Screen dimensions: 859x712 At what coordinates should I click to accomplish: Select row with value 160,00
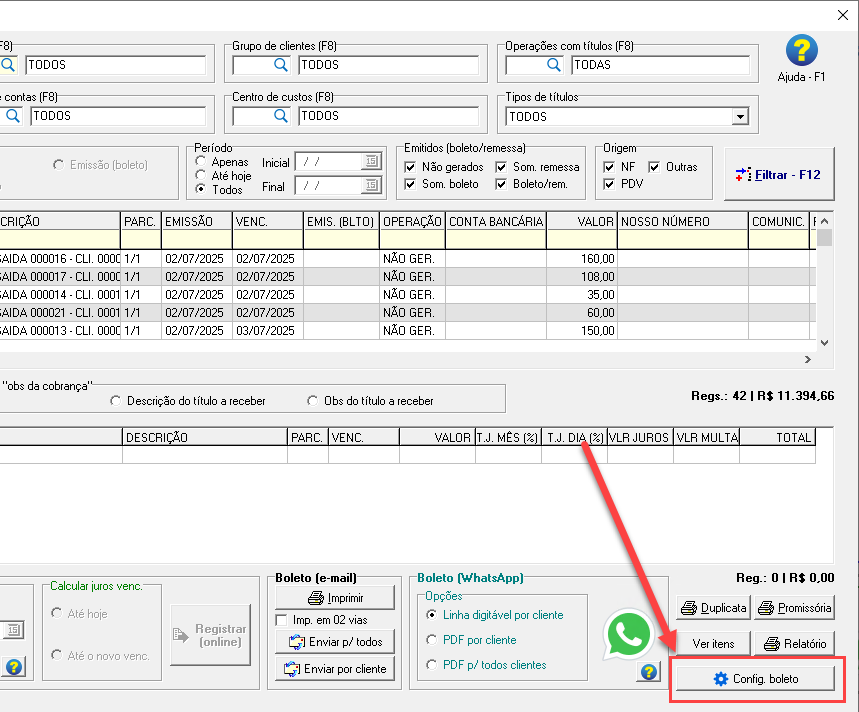click(x=408, y=259)
